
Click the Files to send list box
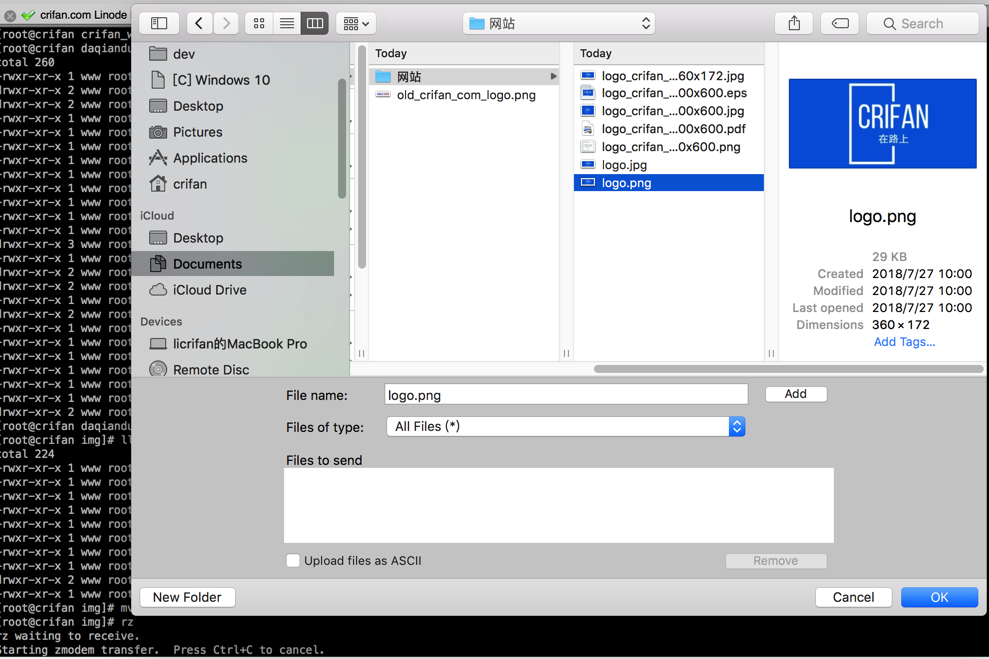(x=558, y=505)
